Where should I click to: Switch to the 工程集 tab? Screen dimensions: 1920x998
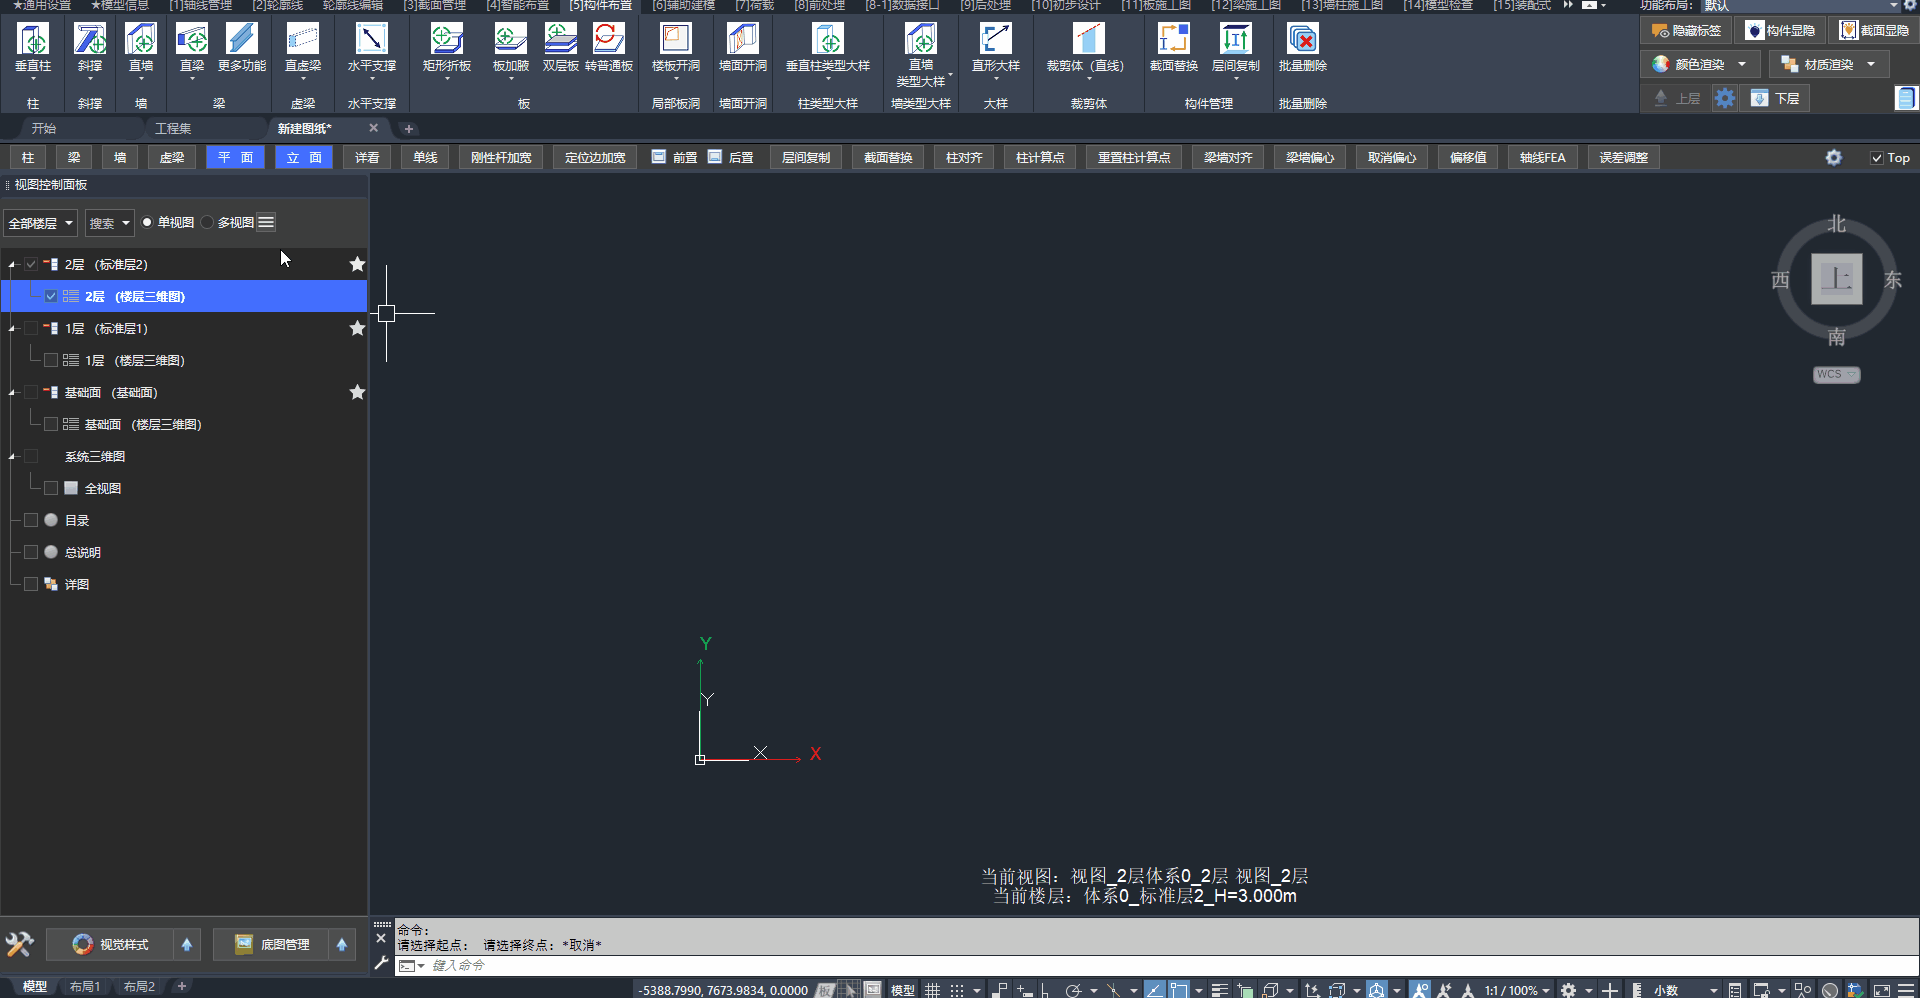[x=173, y=129]
